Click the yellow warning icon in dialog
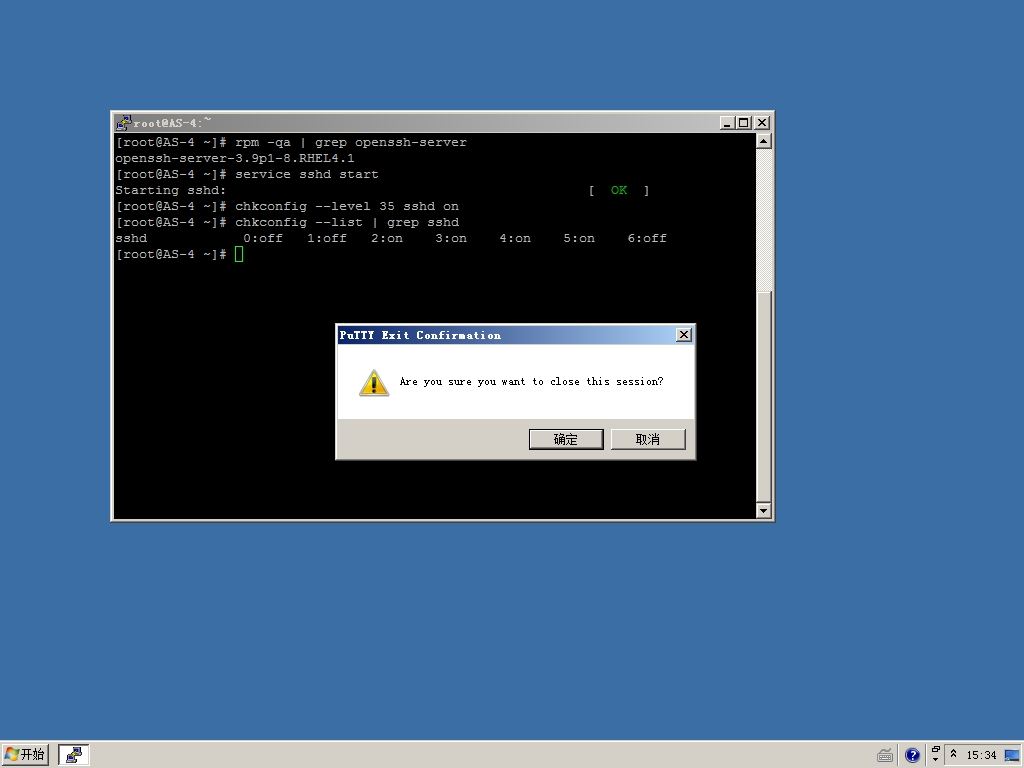 (374, 383)
